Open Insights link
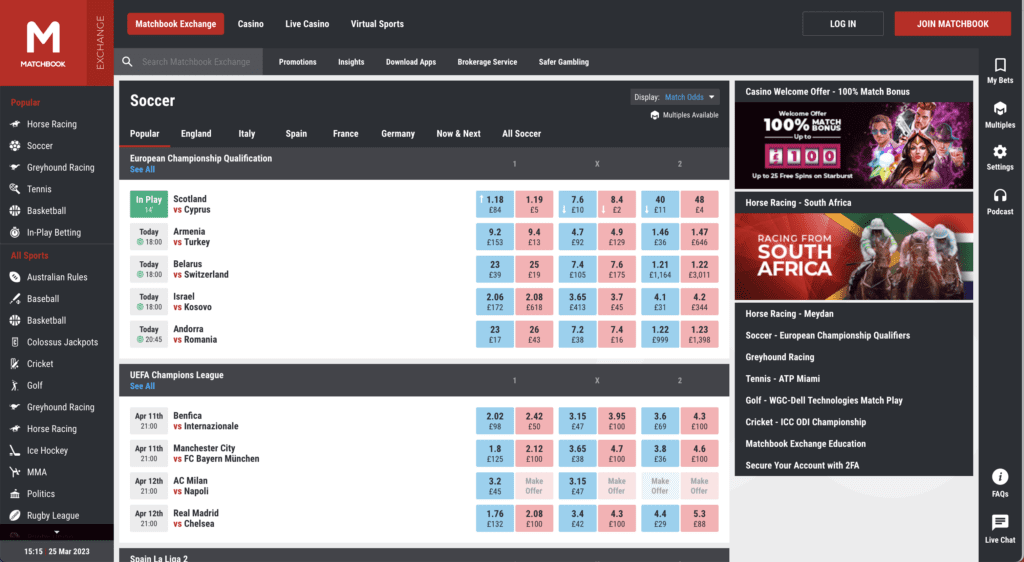The width and height of the screenshot is (1024, 562). (x=351, y=62)
